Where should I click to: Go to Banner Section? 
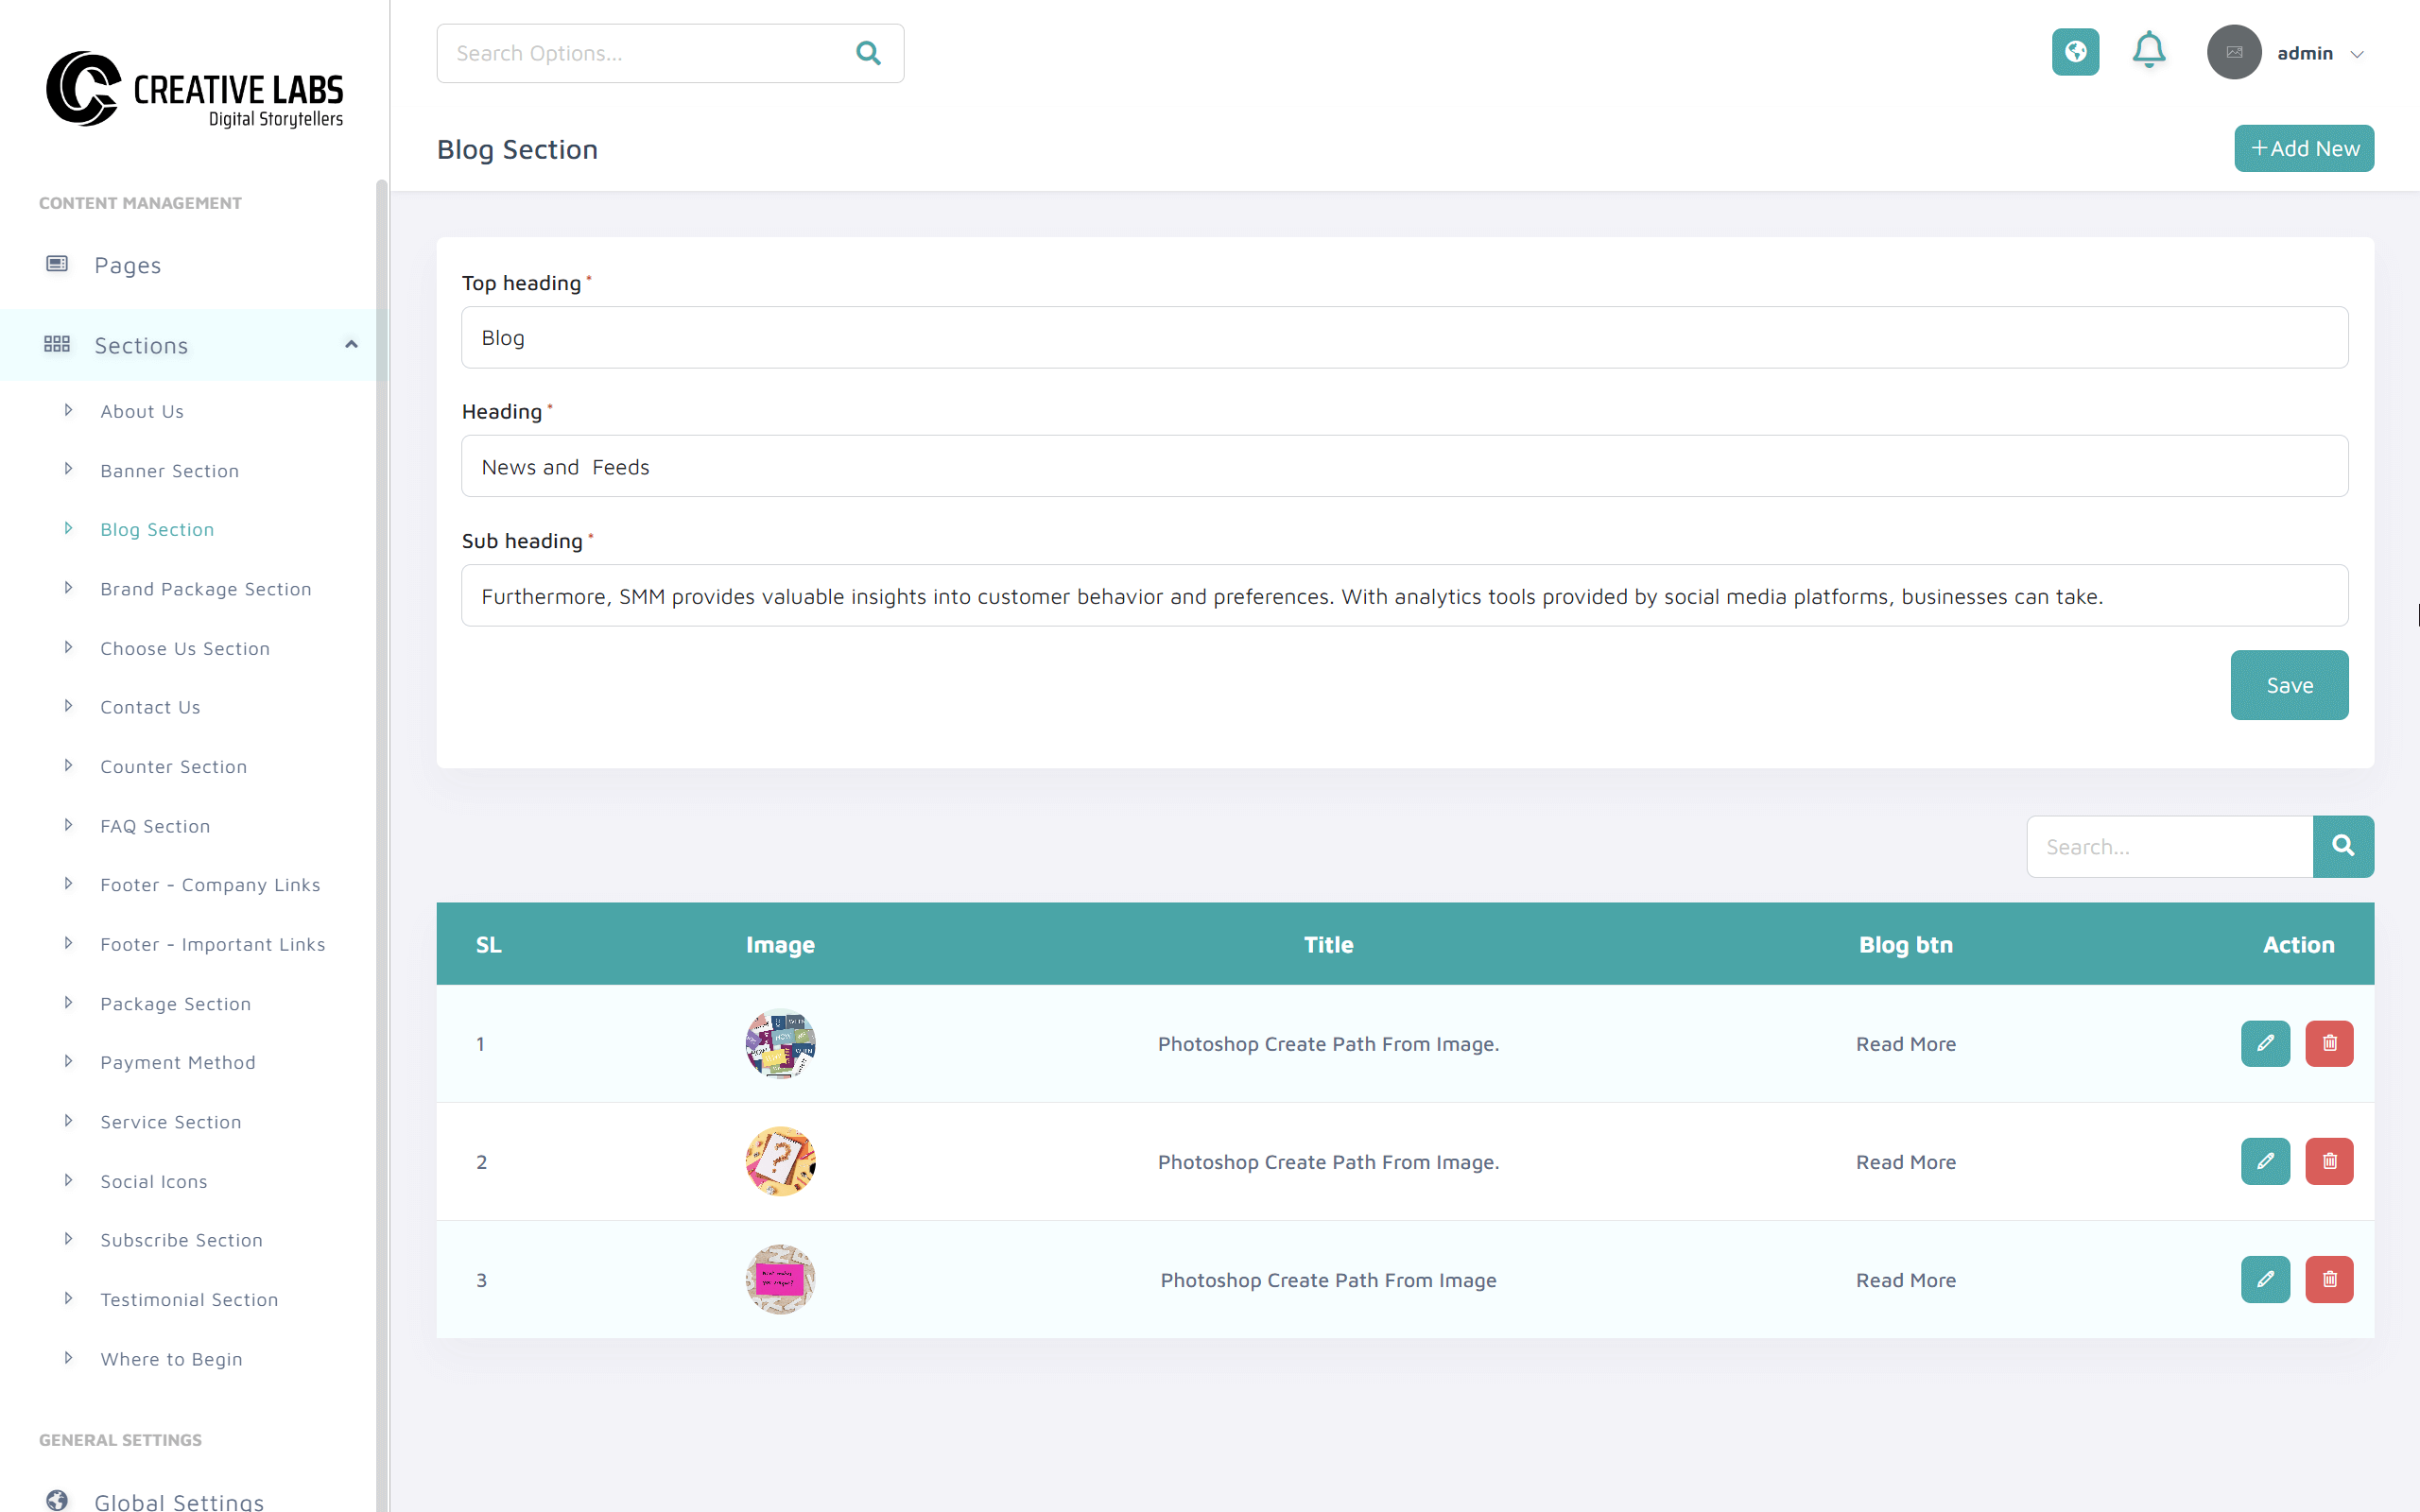coord(169,470)
